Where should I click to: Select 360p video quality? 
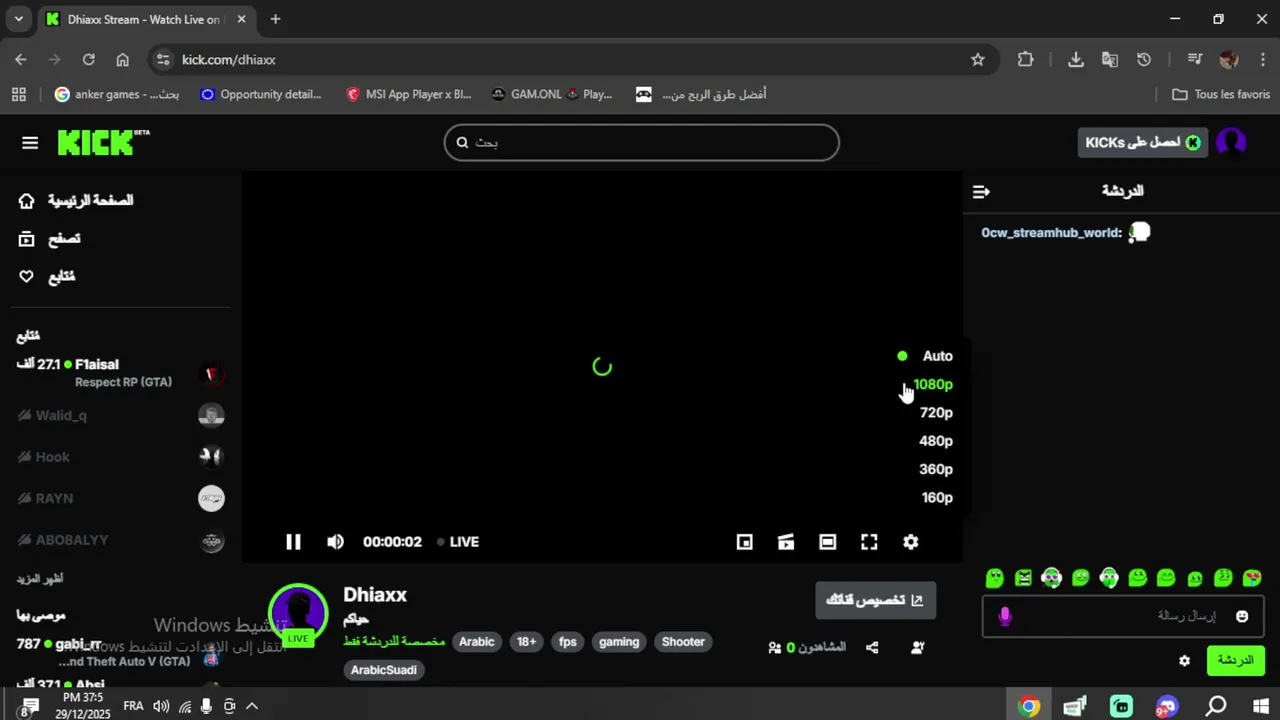(936, 469)
